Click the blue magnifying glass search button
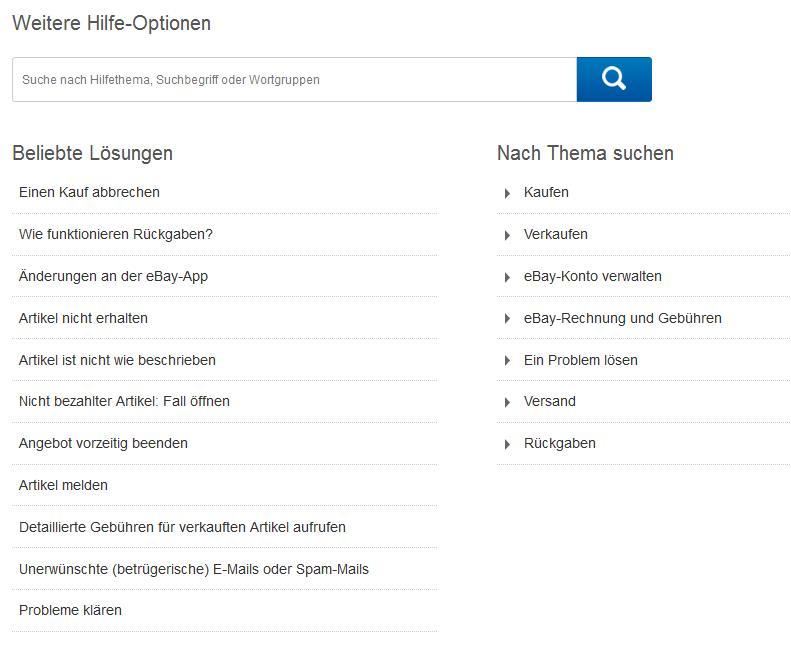791x648 pixels. 614,79
